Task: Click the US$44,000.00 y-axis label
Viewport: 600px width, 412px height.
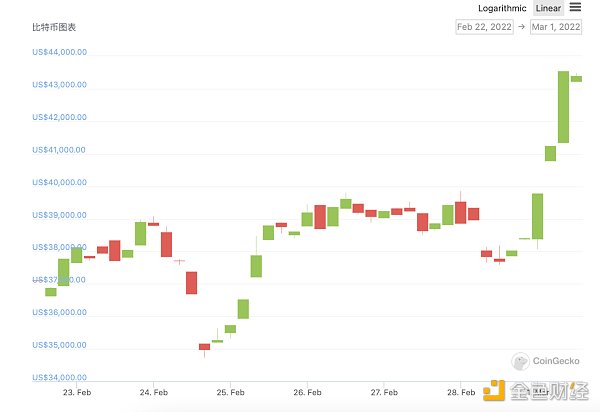Action: tap(59, 53)
